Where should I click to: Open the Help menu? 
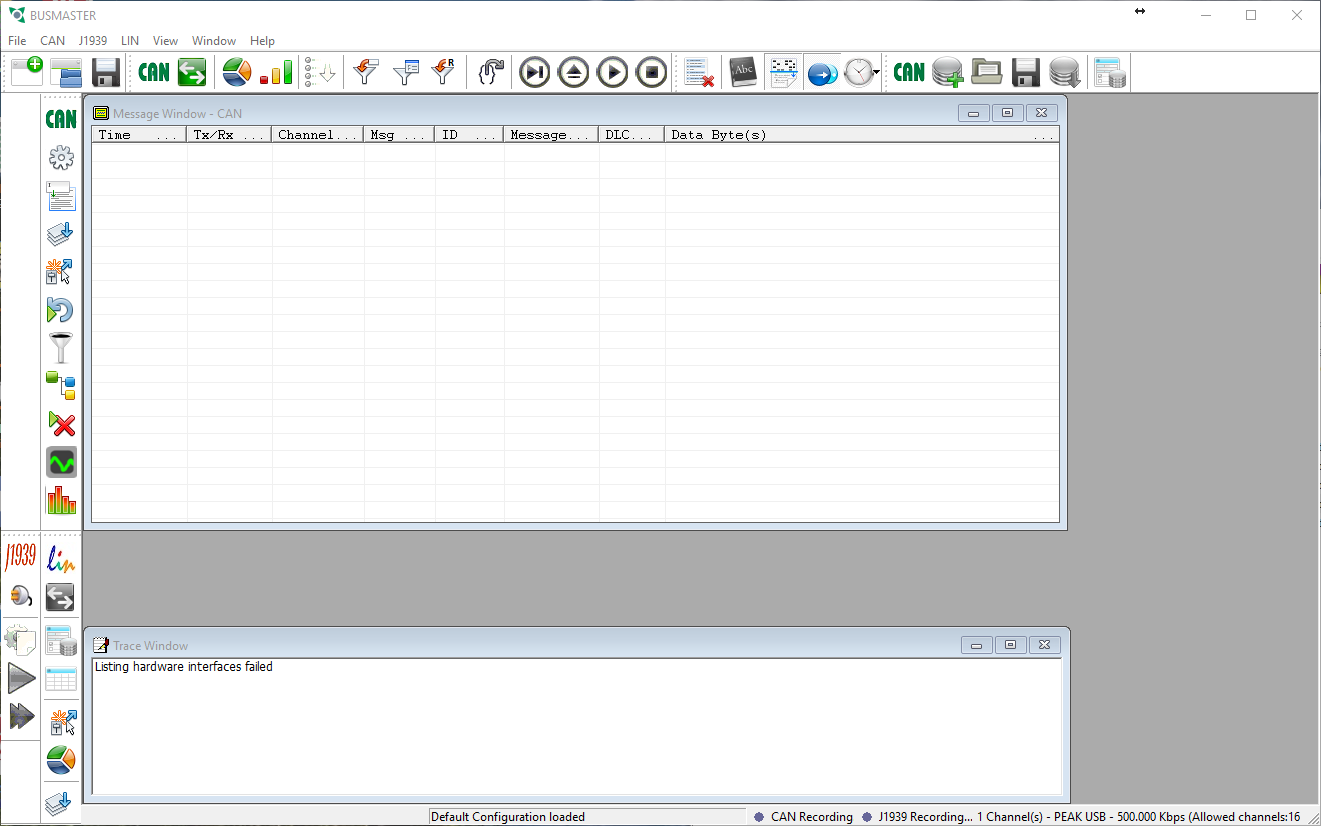point(263,41)
